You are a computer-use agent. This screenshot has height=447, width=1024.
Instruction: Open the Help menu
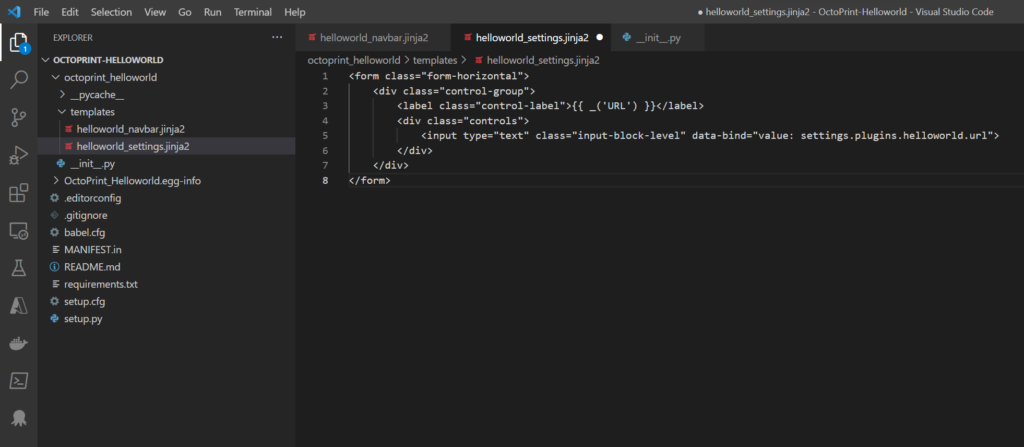295,12
